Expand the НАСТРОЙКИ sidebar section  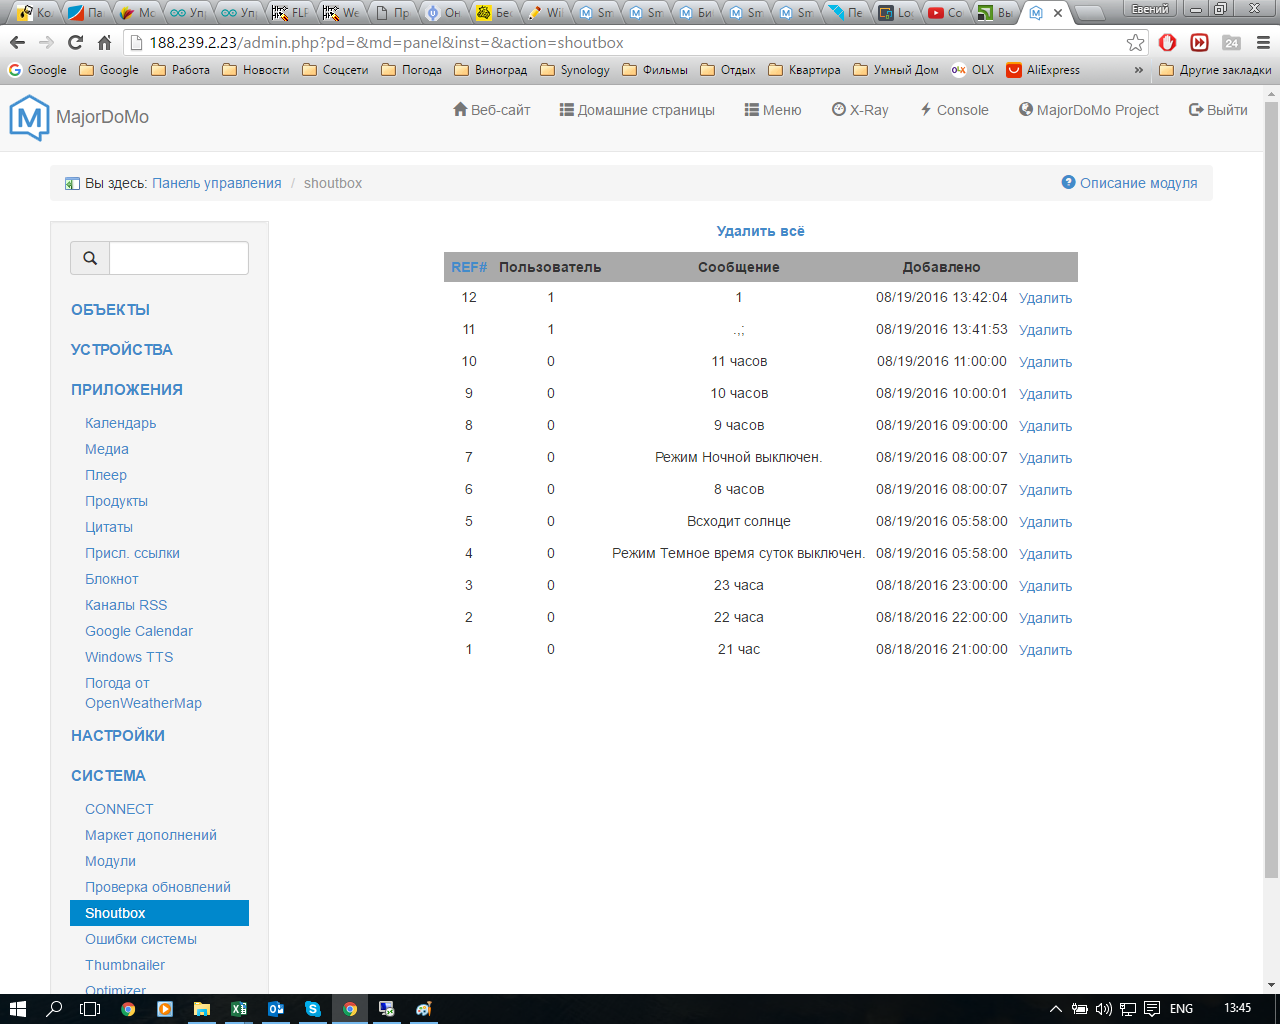click(118, 736)
